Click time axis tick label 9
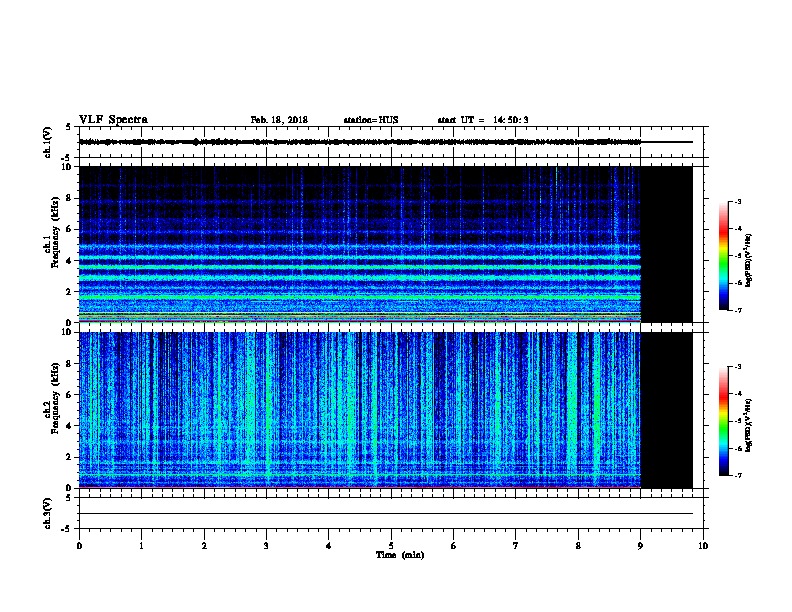Screen dimensions: 792x612 point(640,545)
